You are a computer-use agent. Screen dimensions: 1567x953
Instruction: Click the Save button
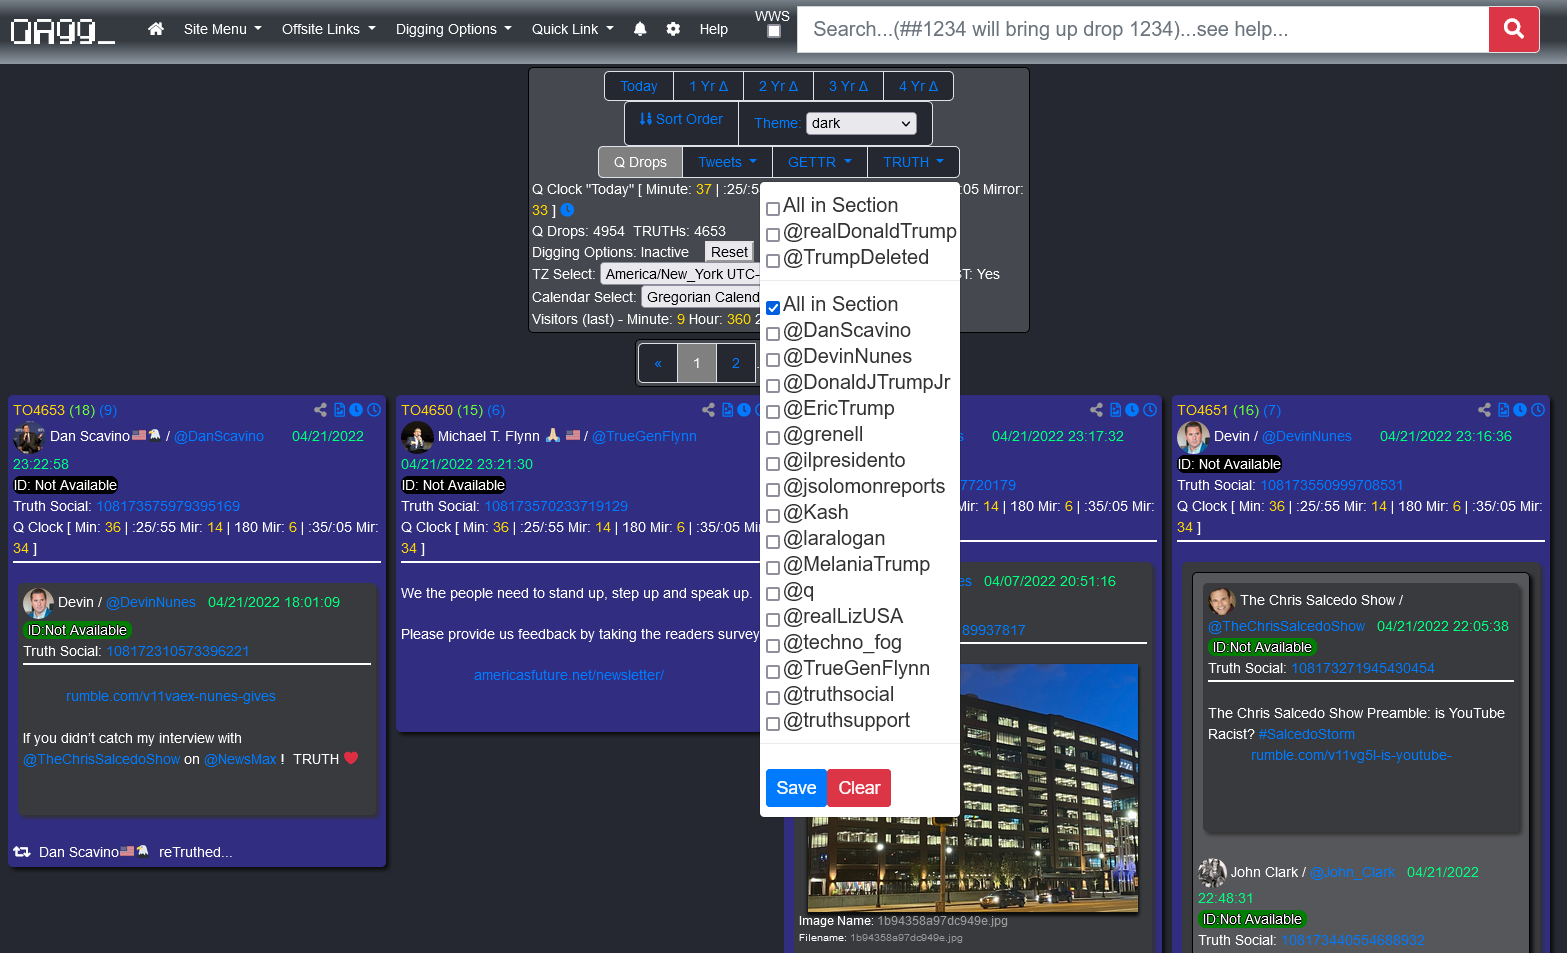tap(796, 788)
